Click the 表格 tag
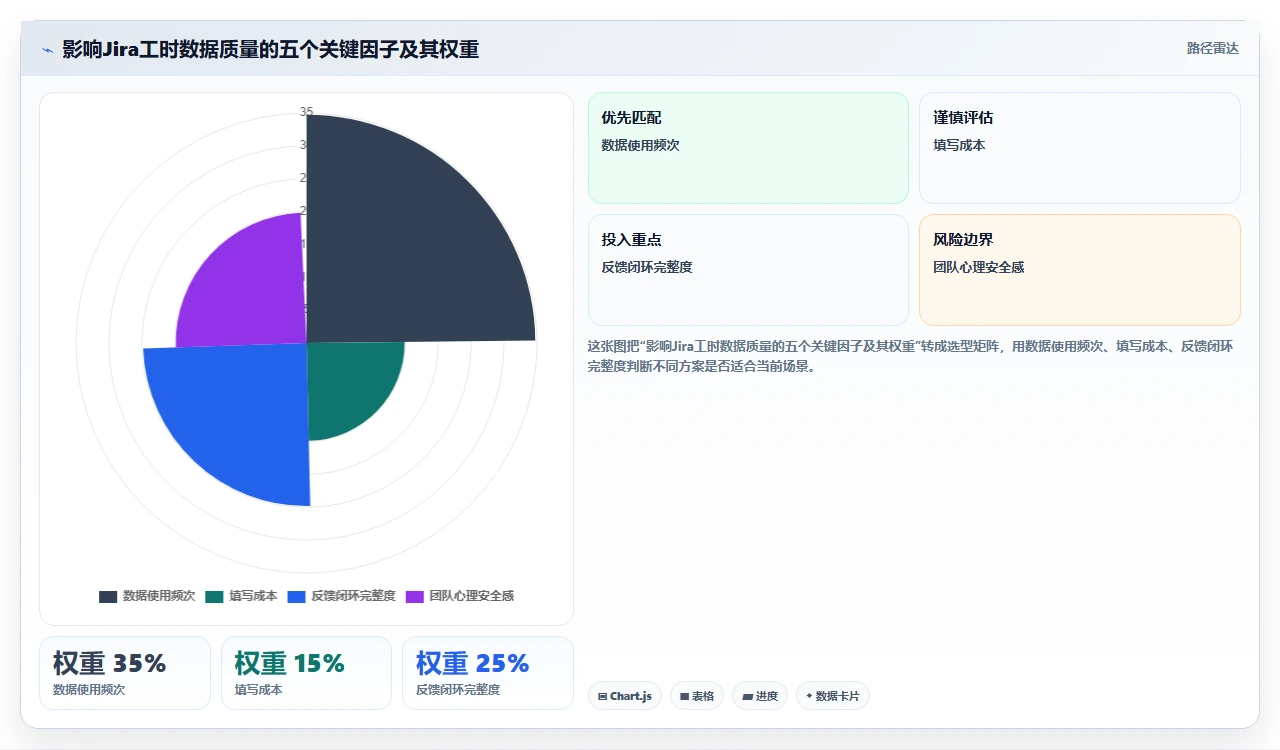 tap(697, 696)
